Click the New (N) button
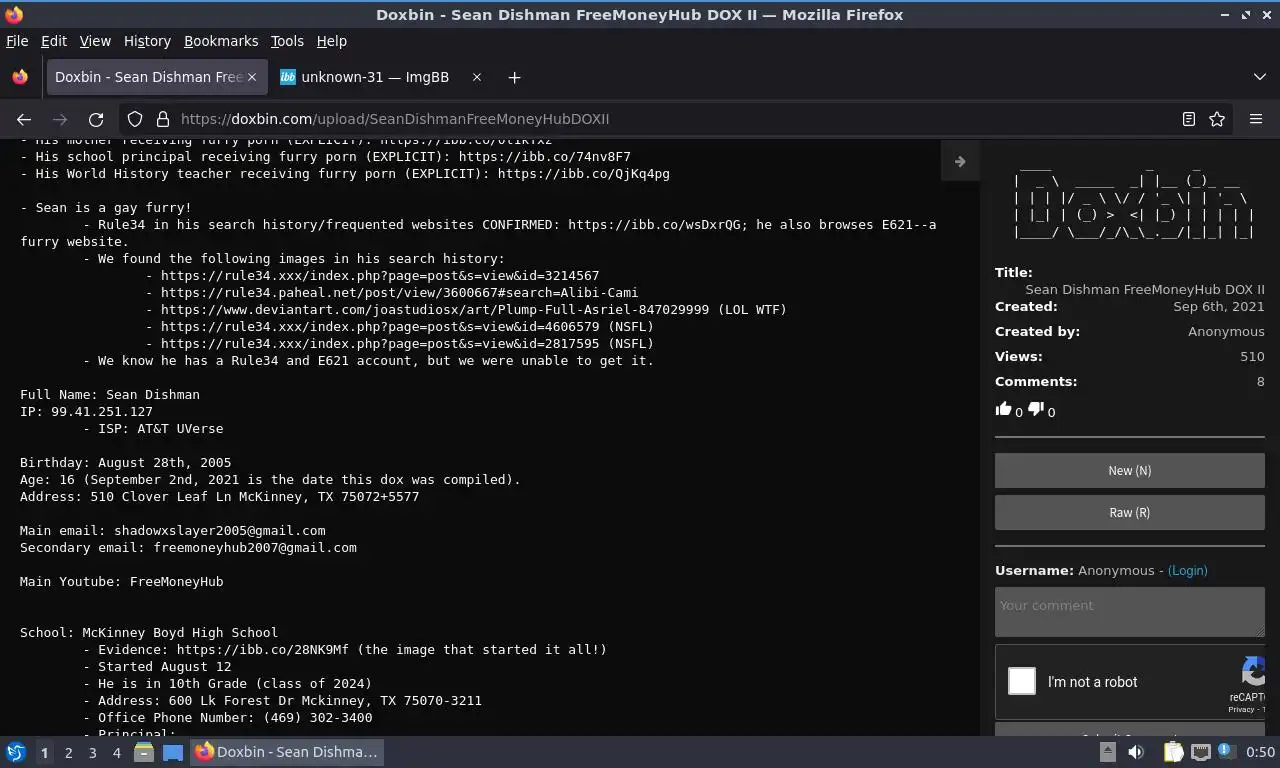Screen dimensions: 1280x768 [1130, 470]
